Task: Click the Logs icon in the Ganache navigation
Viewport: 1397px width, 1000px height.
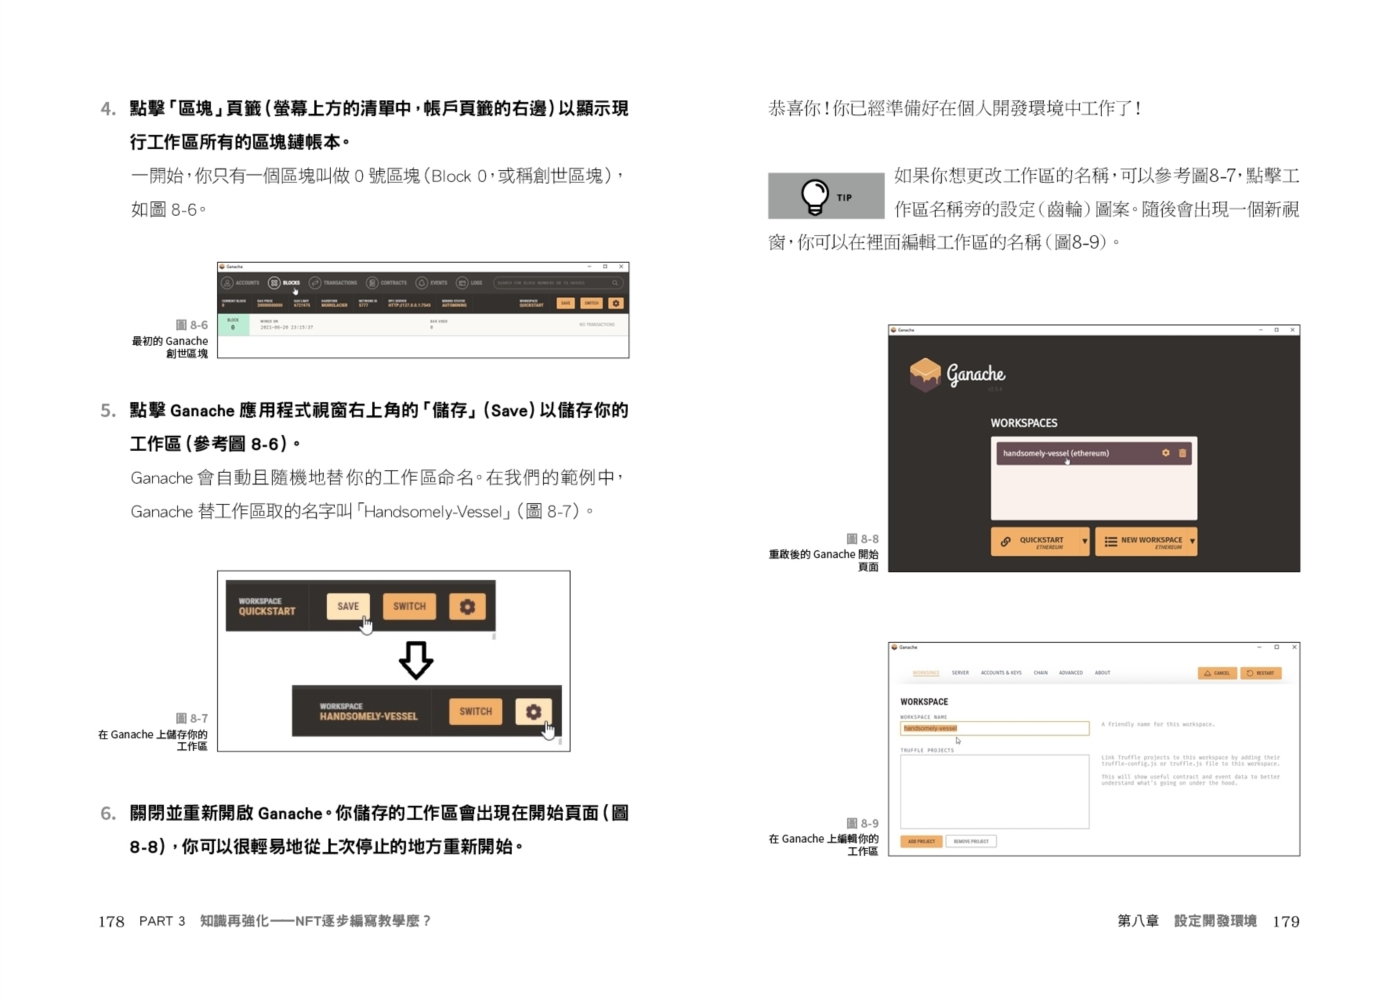Action: click(462, 283)
